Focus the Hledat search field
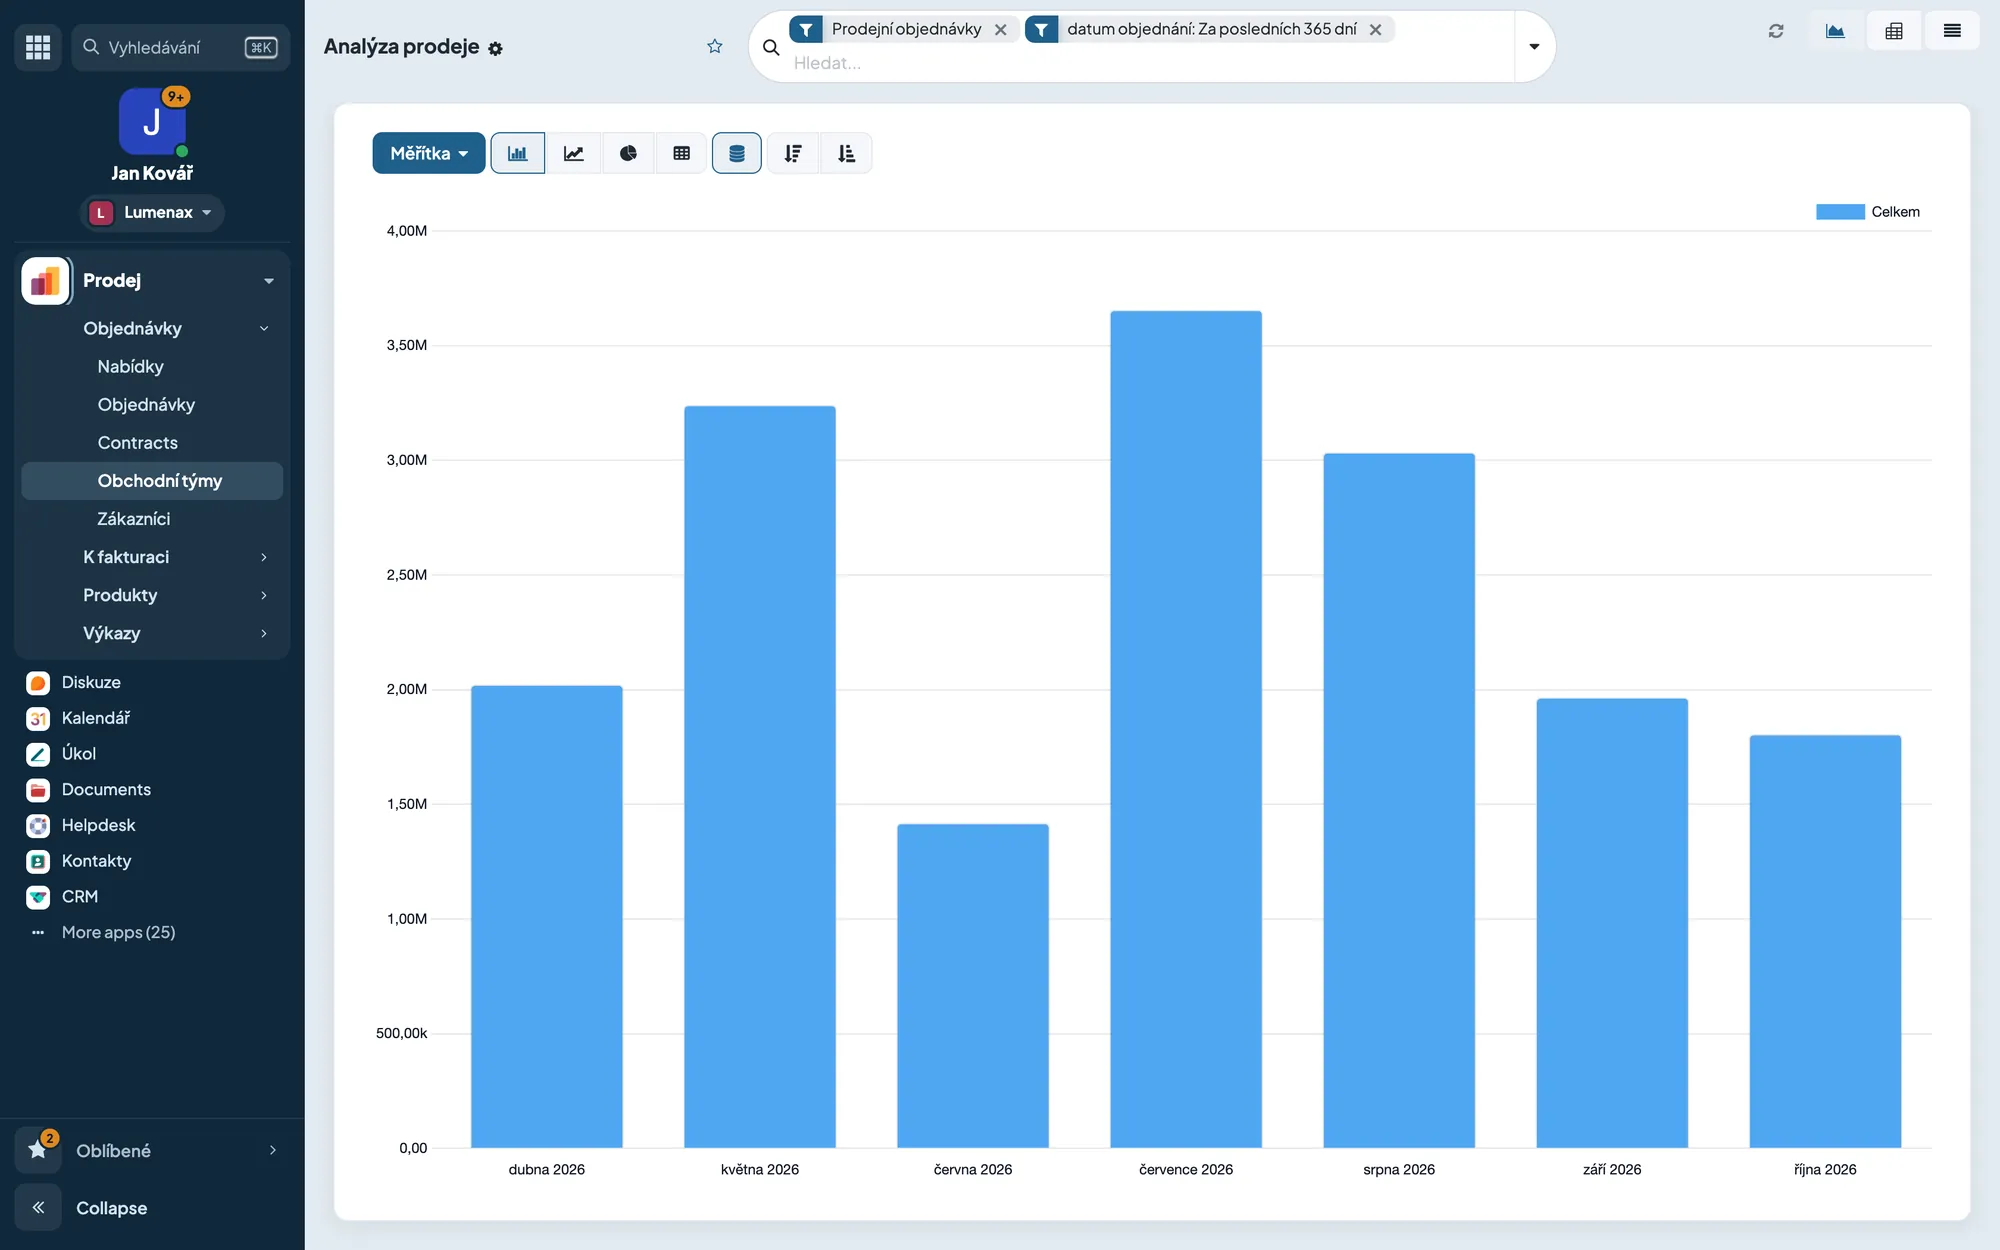Image resolution: width=2000 pixels, height=1250 pixels. (x=1150, y=63)
